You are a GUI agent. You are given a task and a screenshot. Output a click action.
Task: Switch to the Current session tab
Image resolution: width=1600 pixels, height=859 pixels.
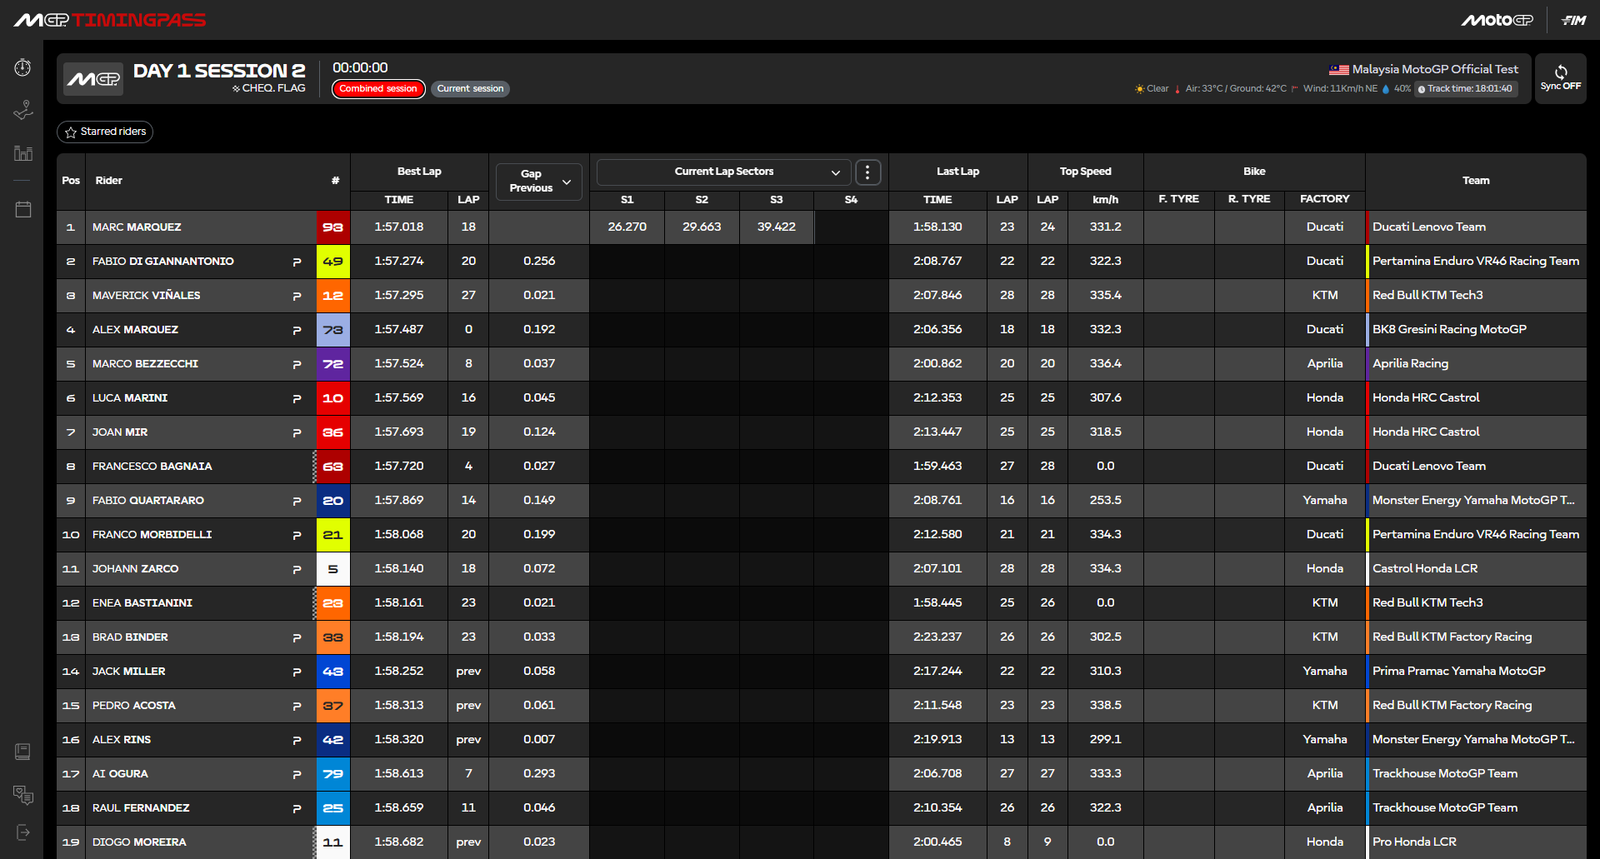tap(470, 89)
